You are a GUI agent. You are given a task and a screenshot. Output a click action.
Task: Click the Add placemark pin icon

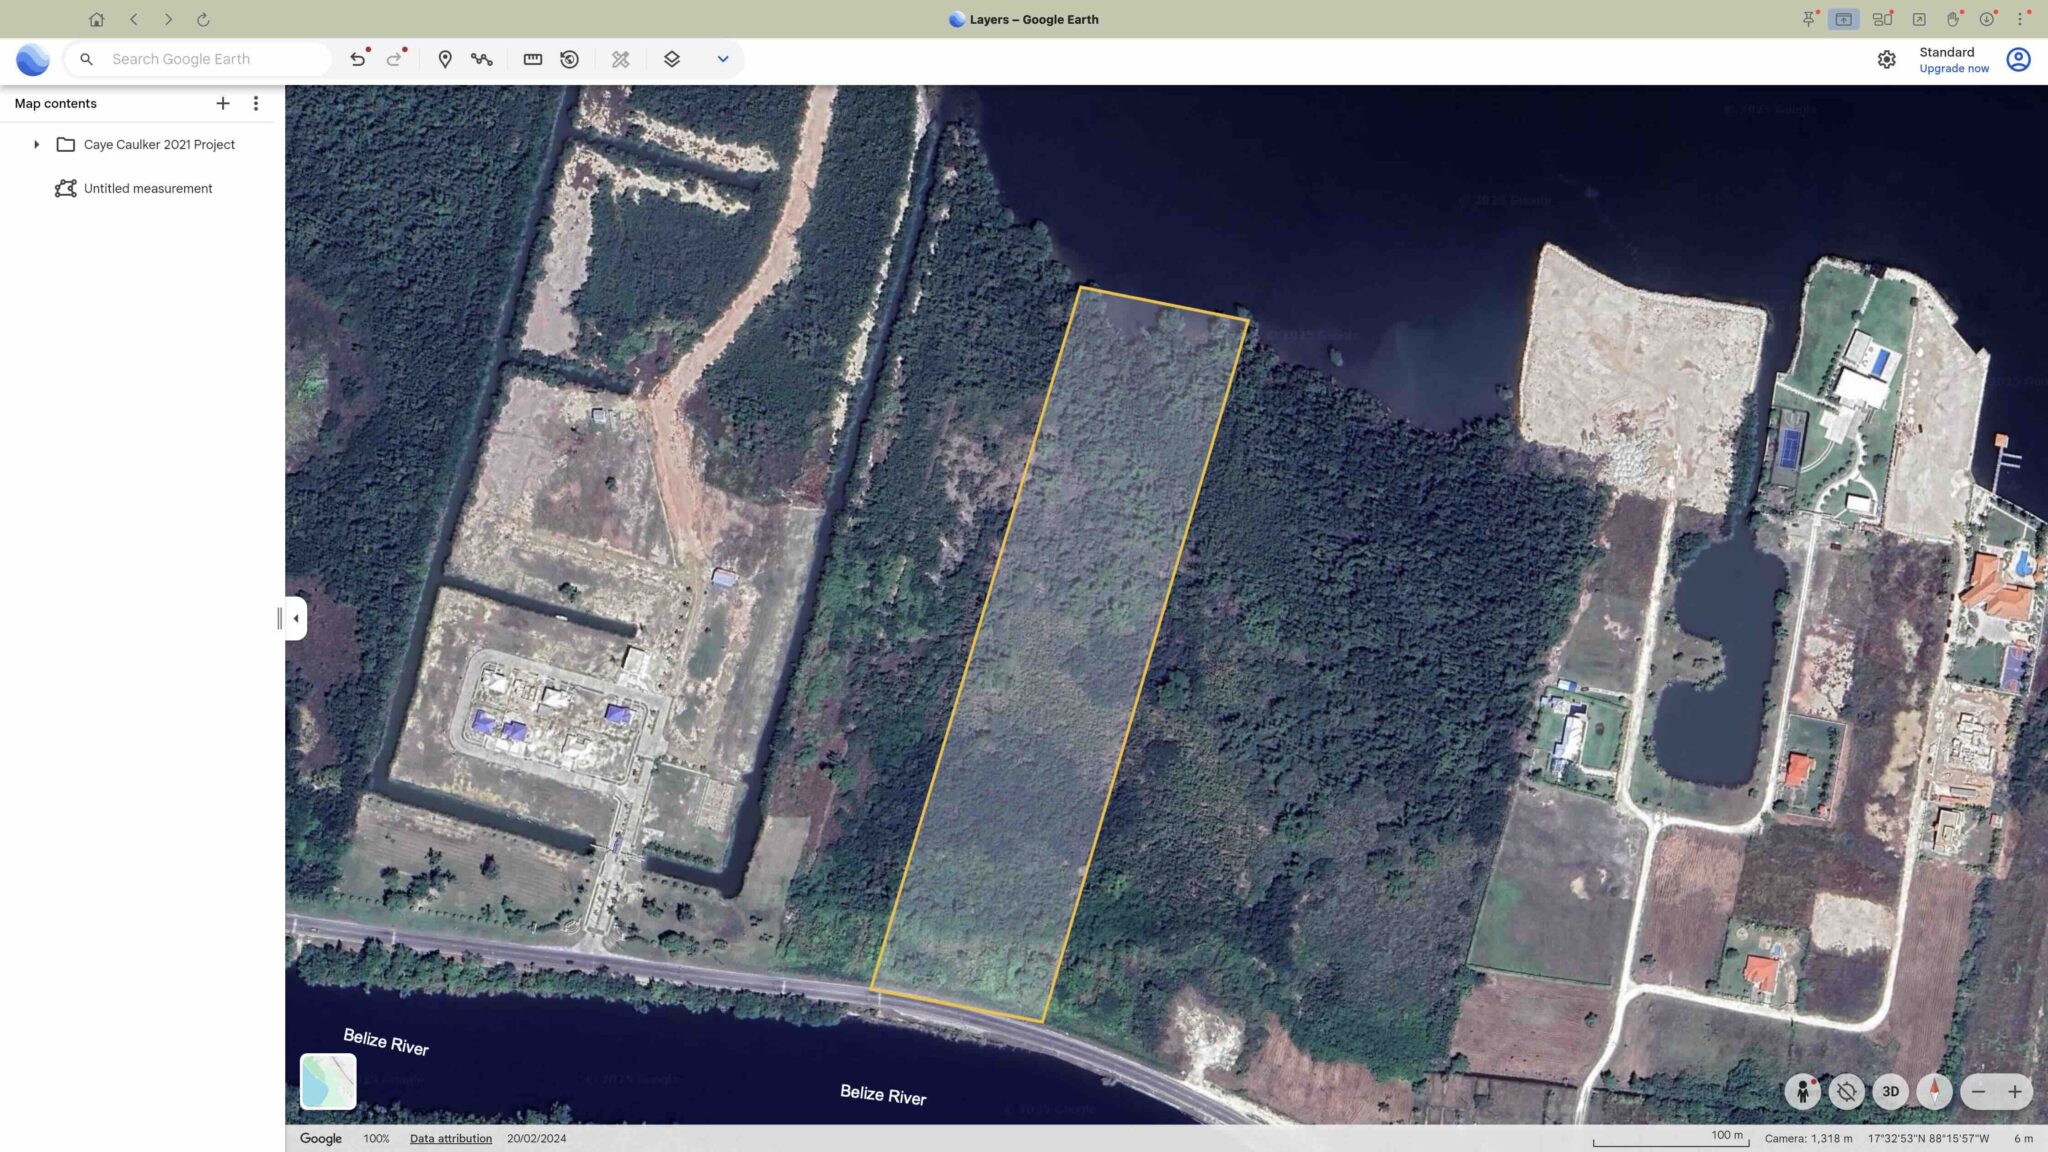click(445, 59)
